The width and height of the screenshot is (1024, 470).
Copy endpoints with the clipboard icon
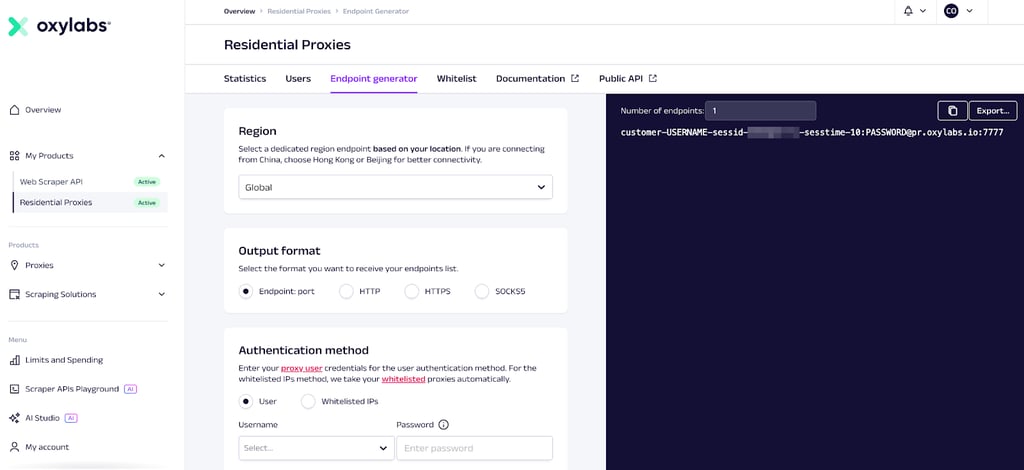tap(952, 111)
